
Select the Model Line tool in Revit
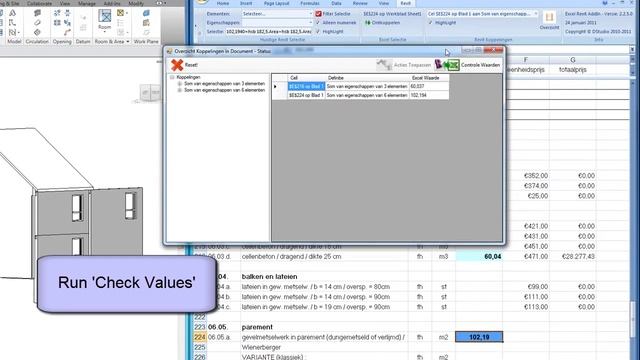click(12, 22)
